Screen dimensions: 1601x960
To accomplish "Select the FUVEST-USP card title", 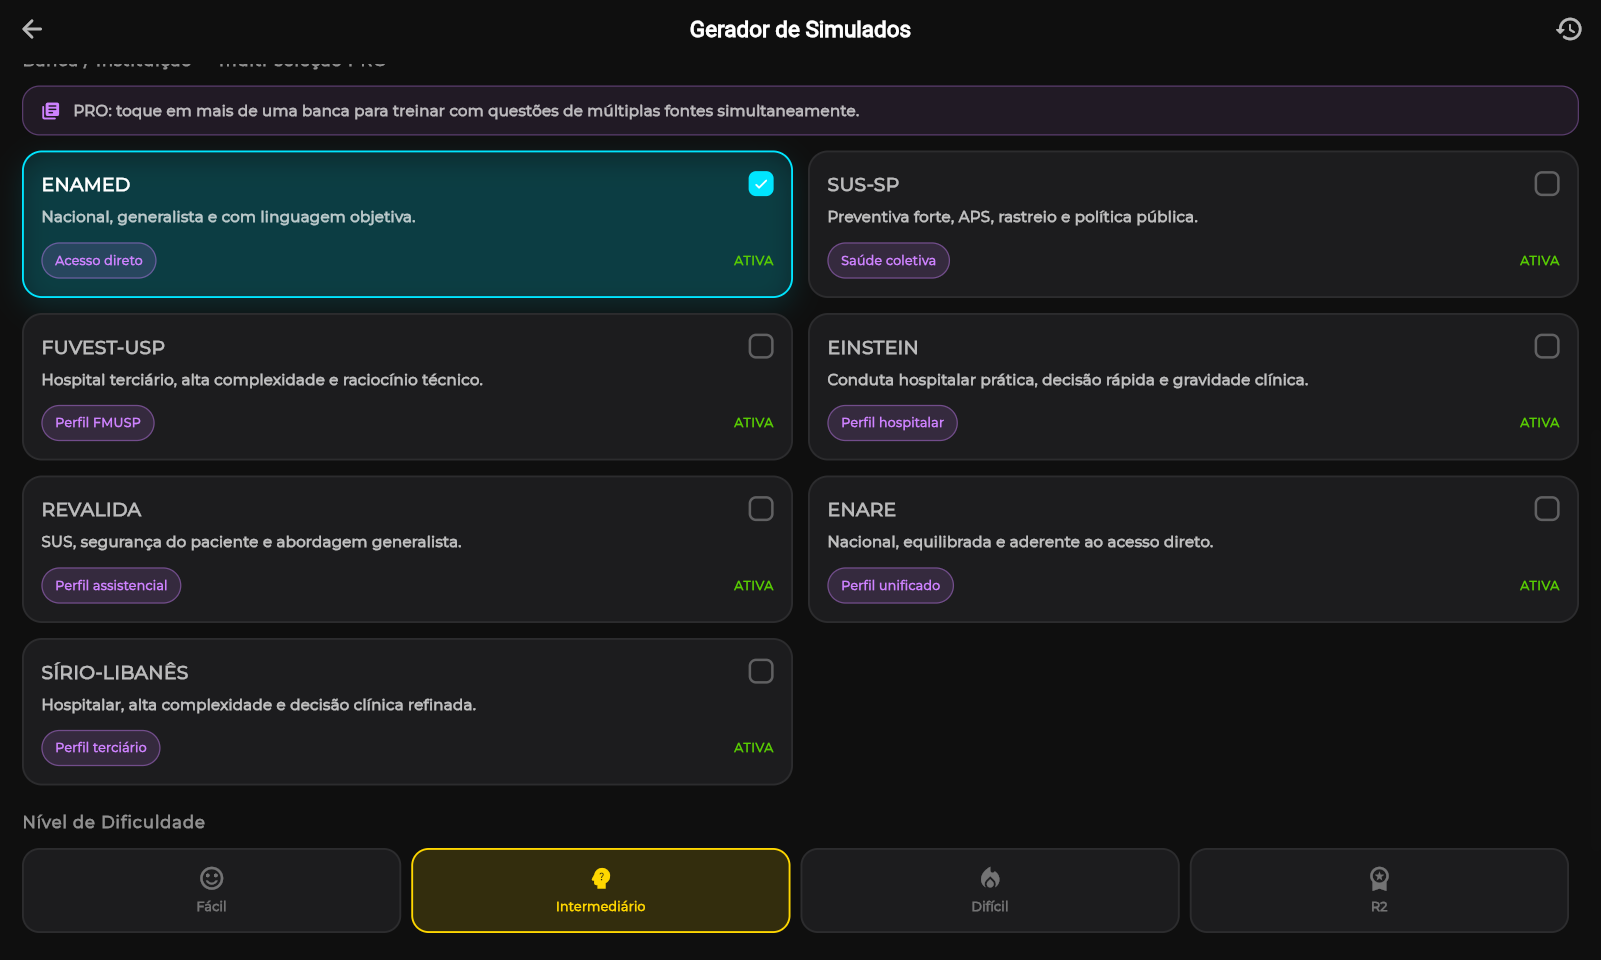I will pyautogui.click(x=103, y=348).
